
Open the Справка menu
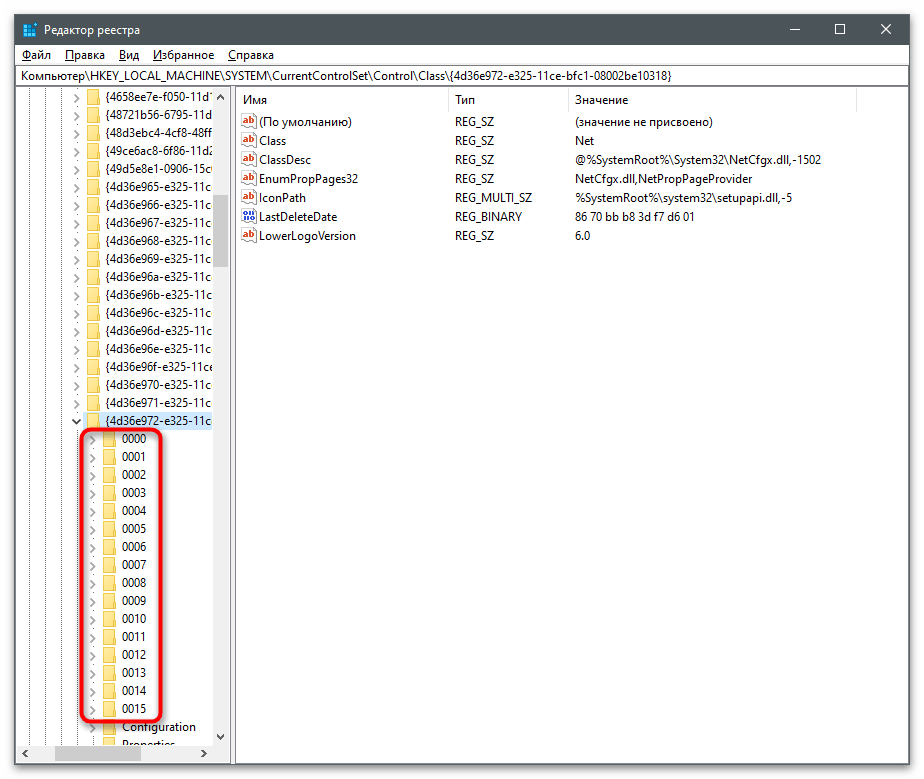point(250,55)
